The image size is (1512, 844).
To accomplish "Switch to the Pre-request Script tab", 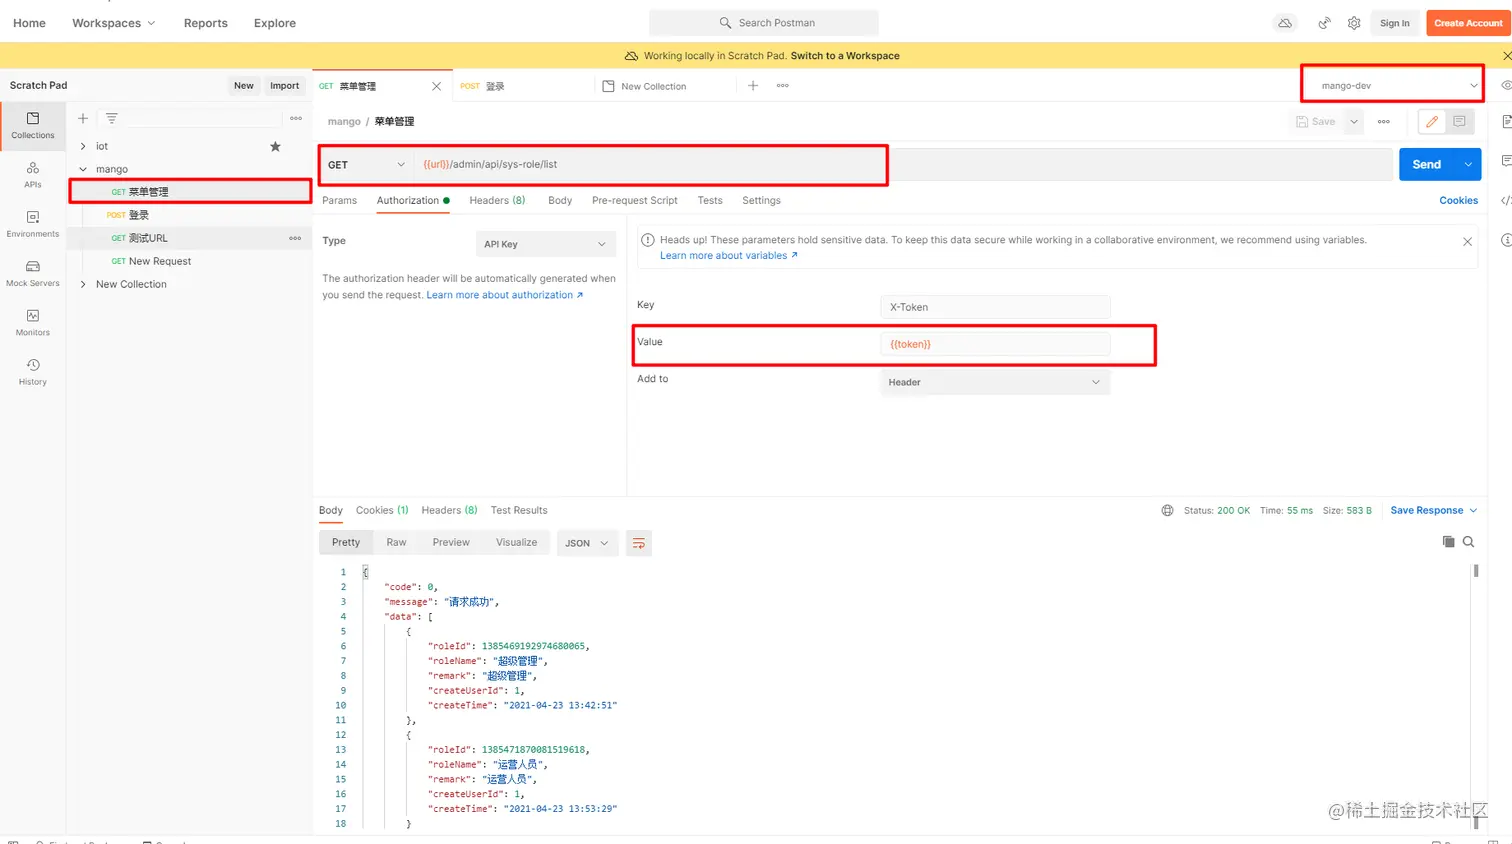I will [634, 200].
